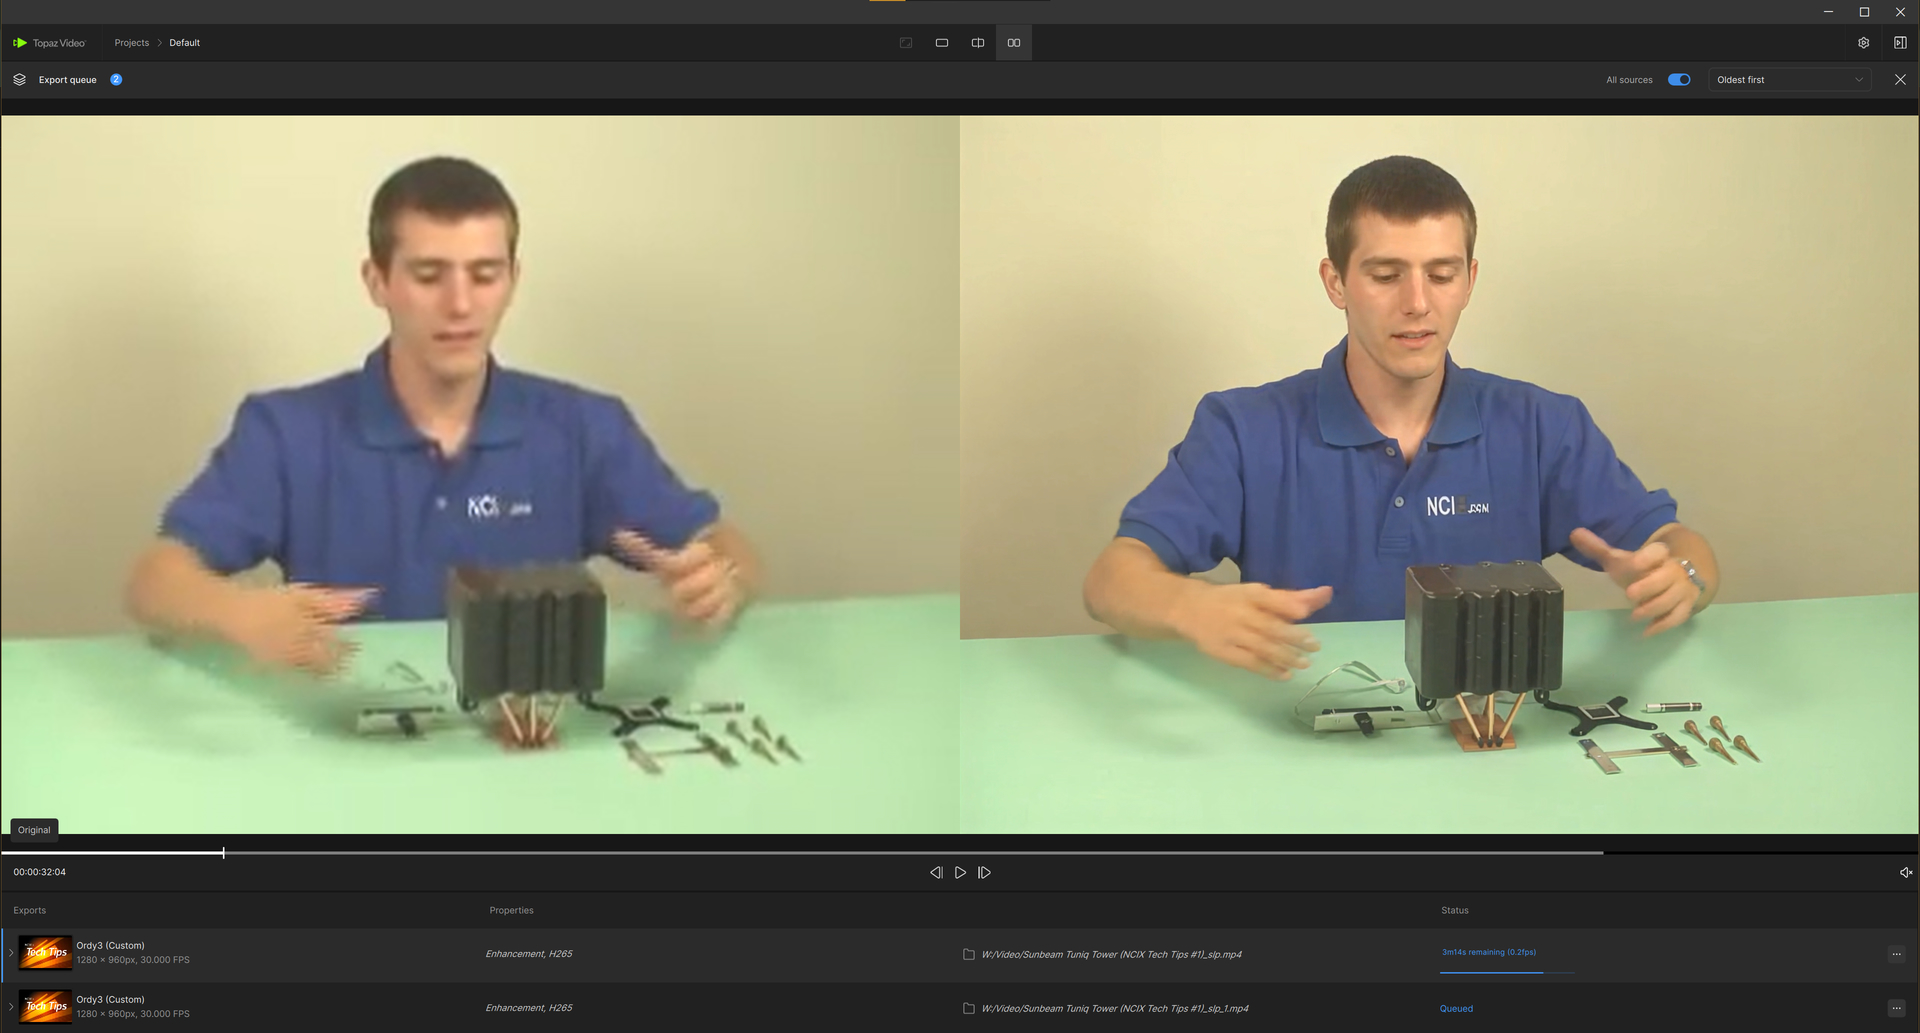Play the video preview
This screenshot has width=1920, height=1033.
point(960,873)
